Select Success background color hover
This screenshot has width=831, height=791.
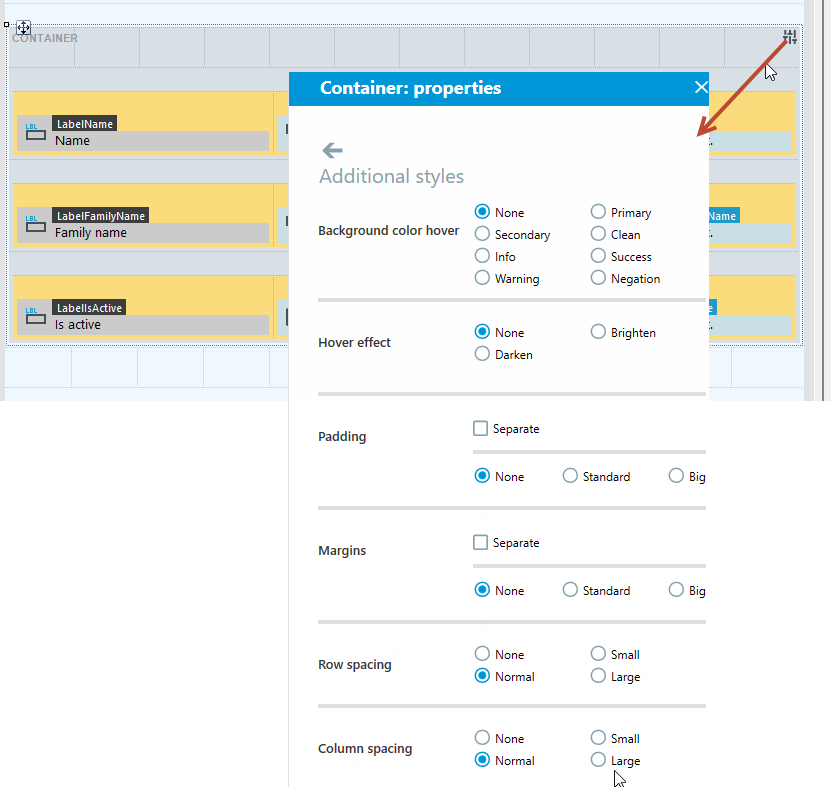(x=598, y=256)
